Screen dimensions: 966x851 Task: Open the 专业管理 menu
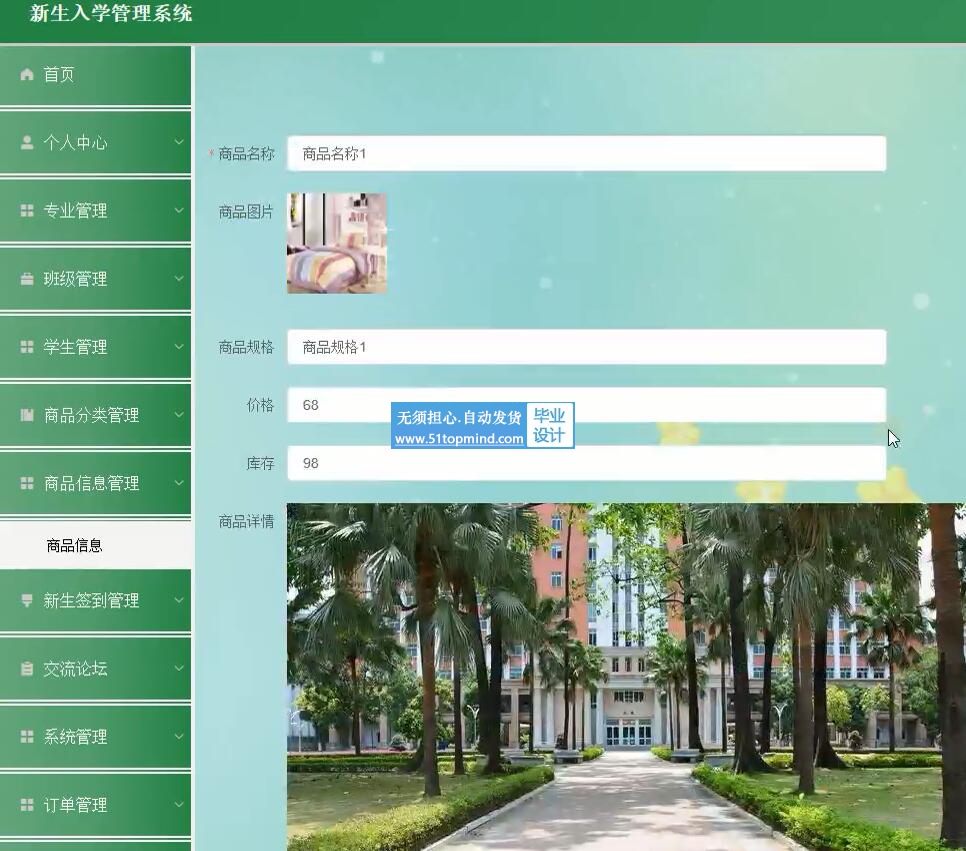(x=95, y=211)
